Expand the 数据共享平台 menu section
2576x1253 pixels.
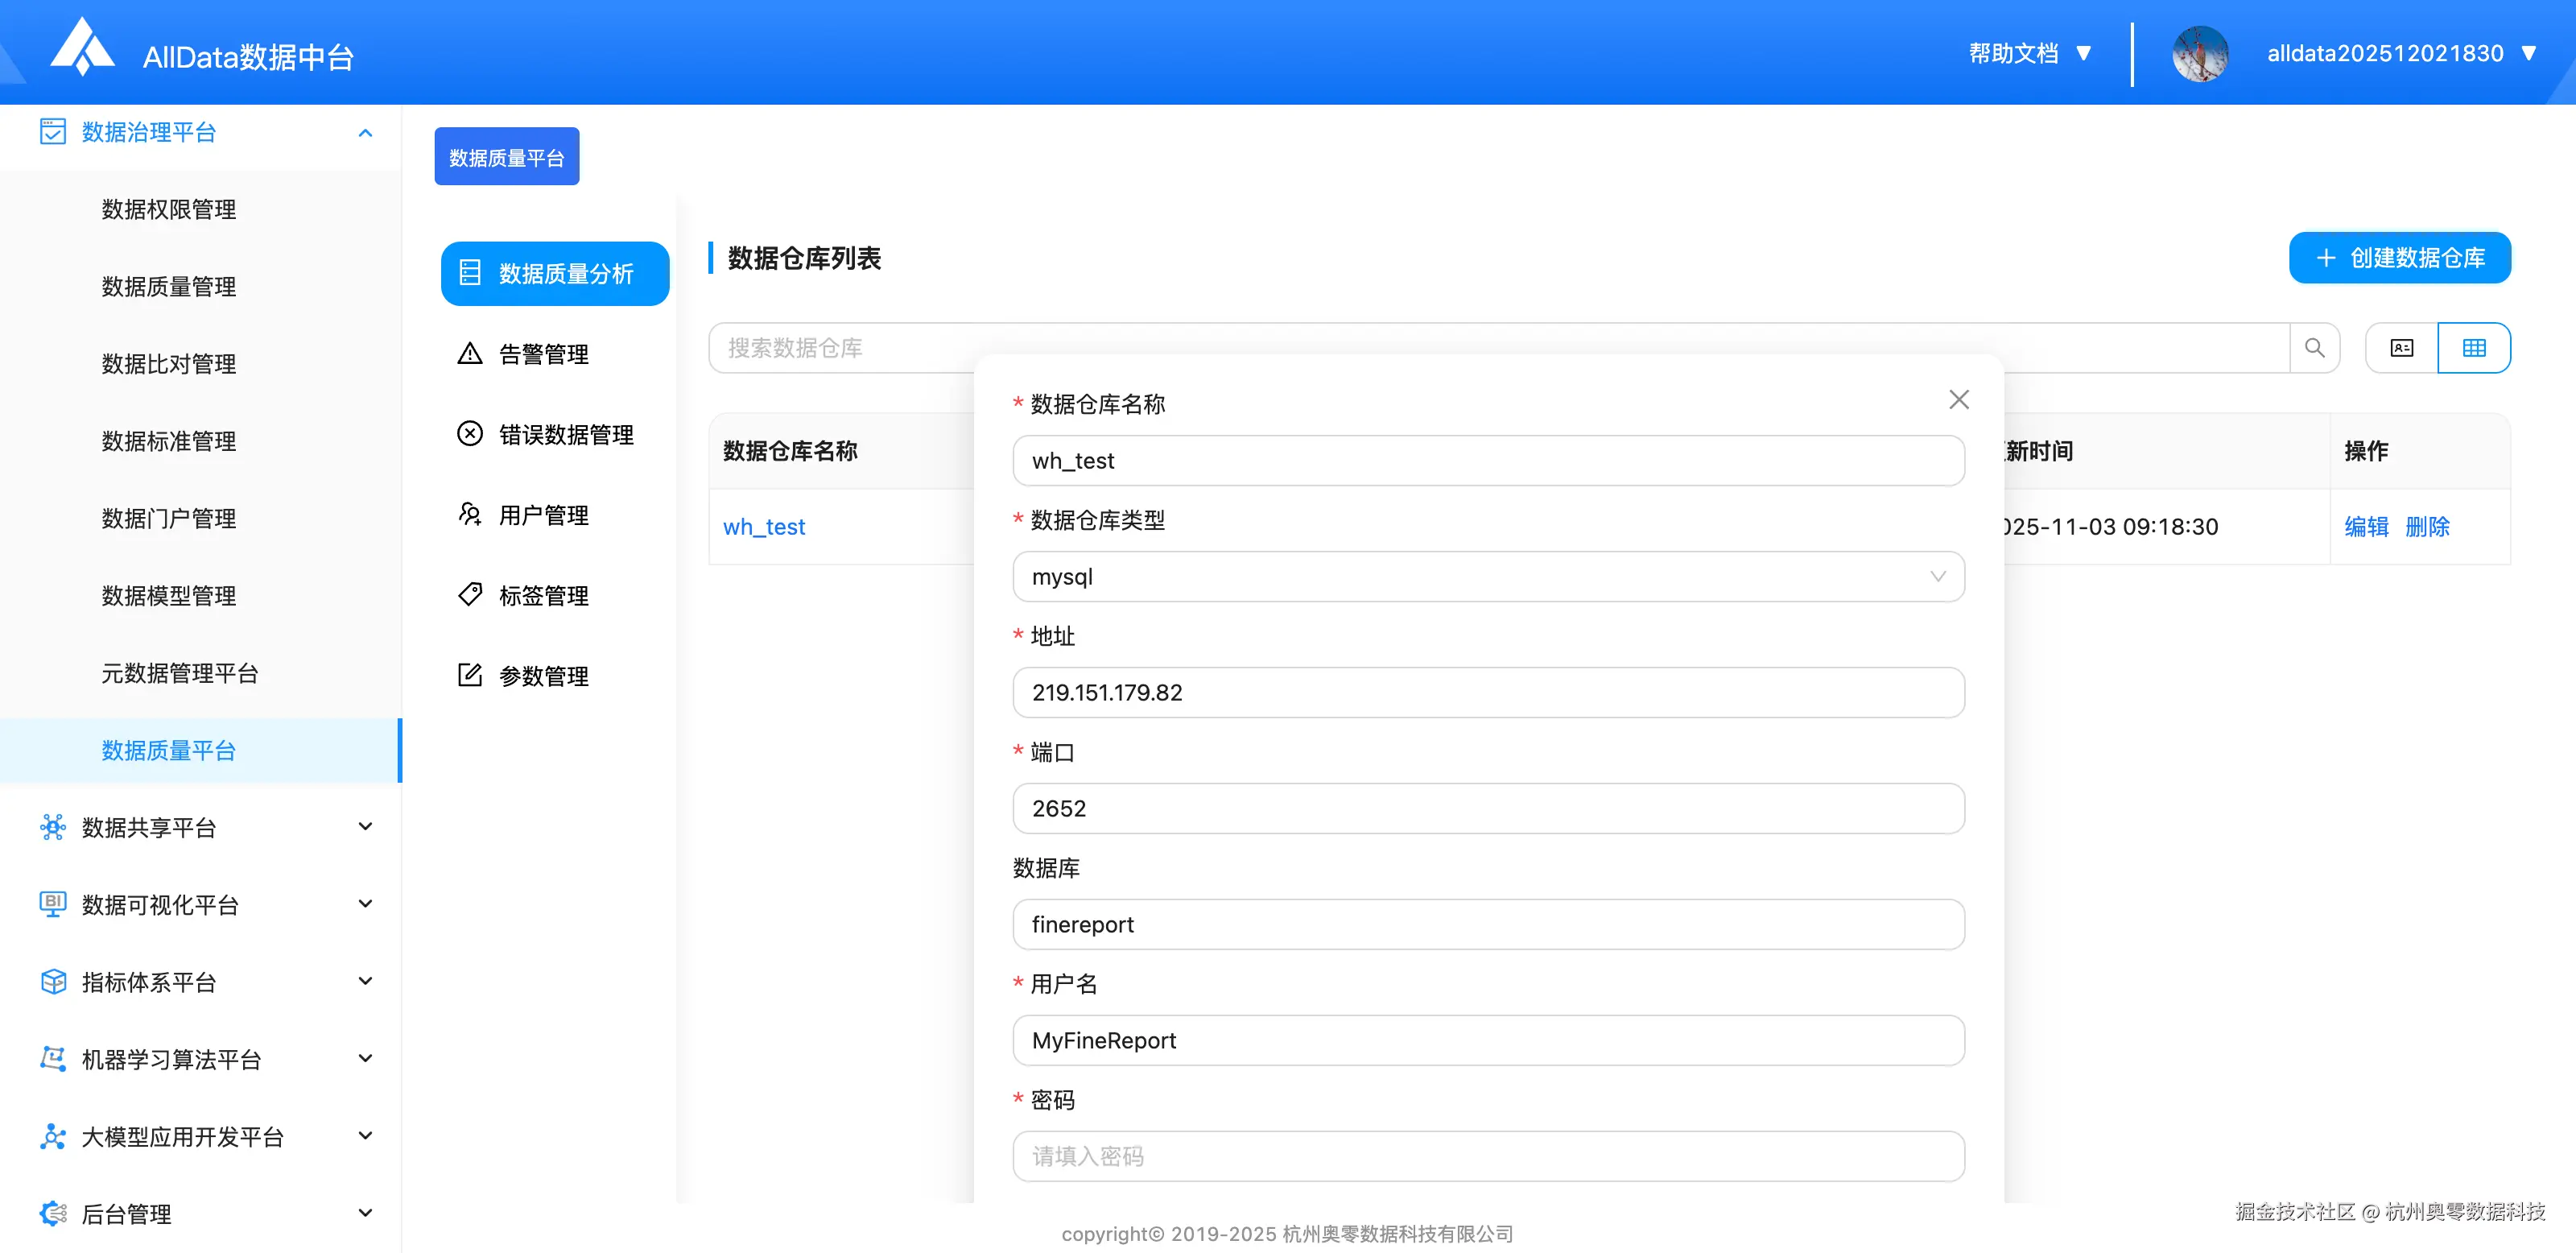pos(365,827)
